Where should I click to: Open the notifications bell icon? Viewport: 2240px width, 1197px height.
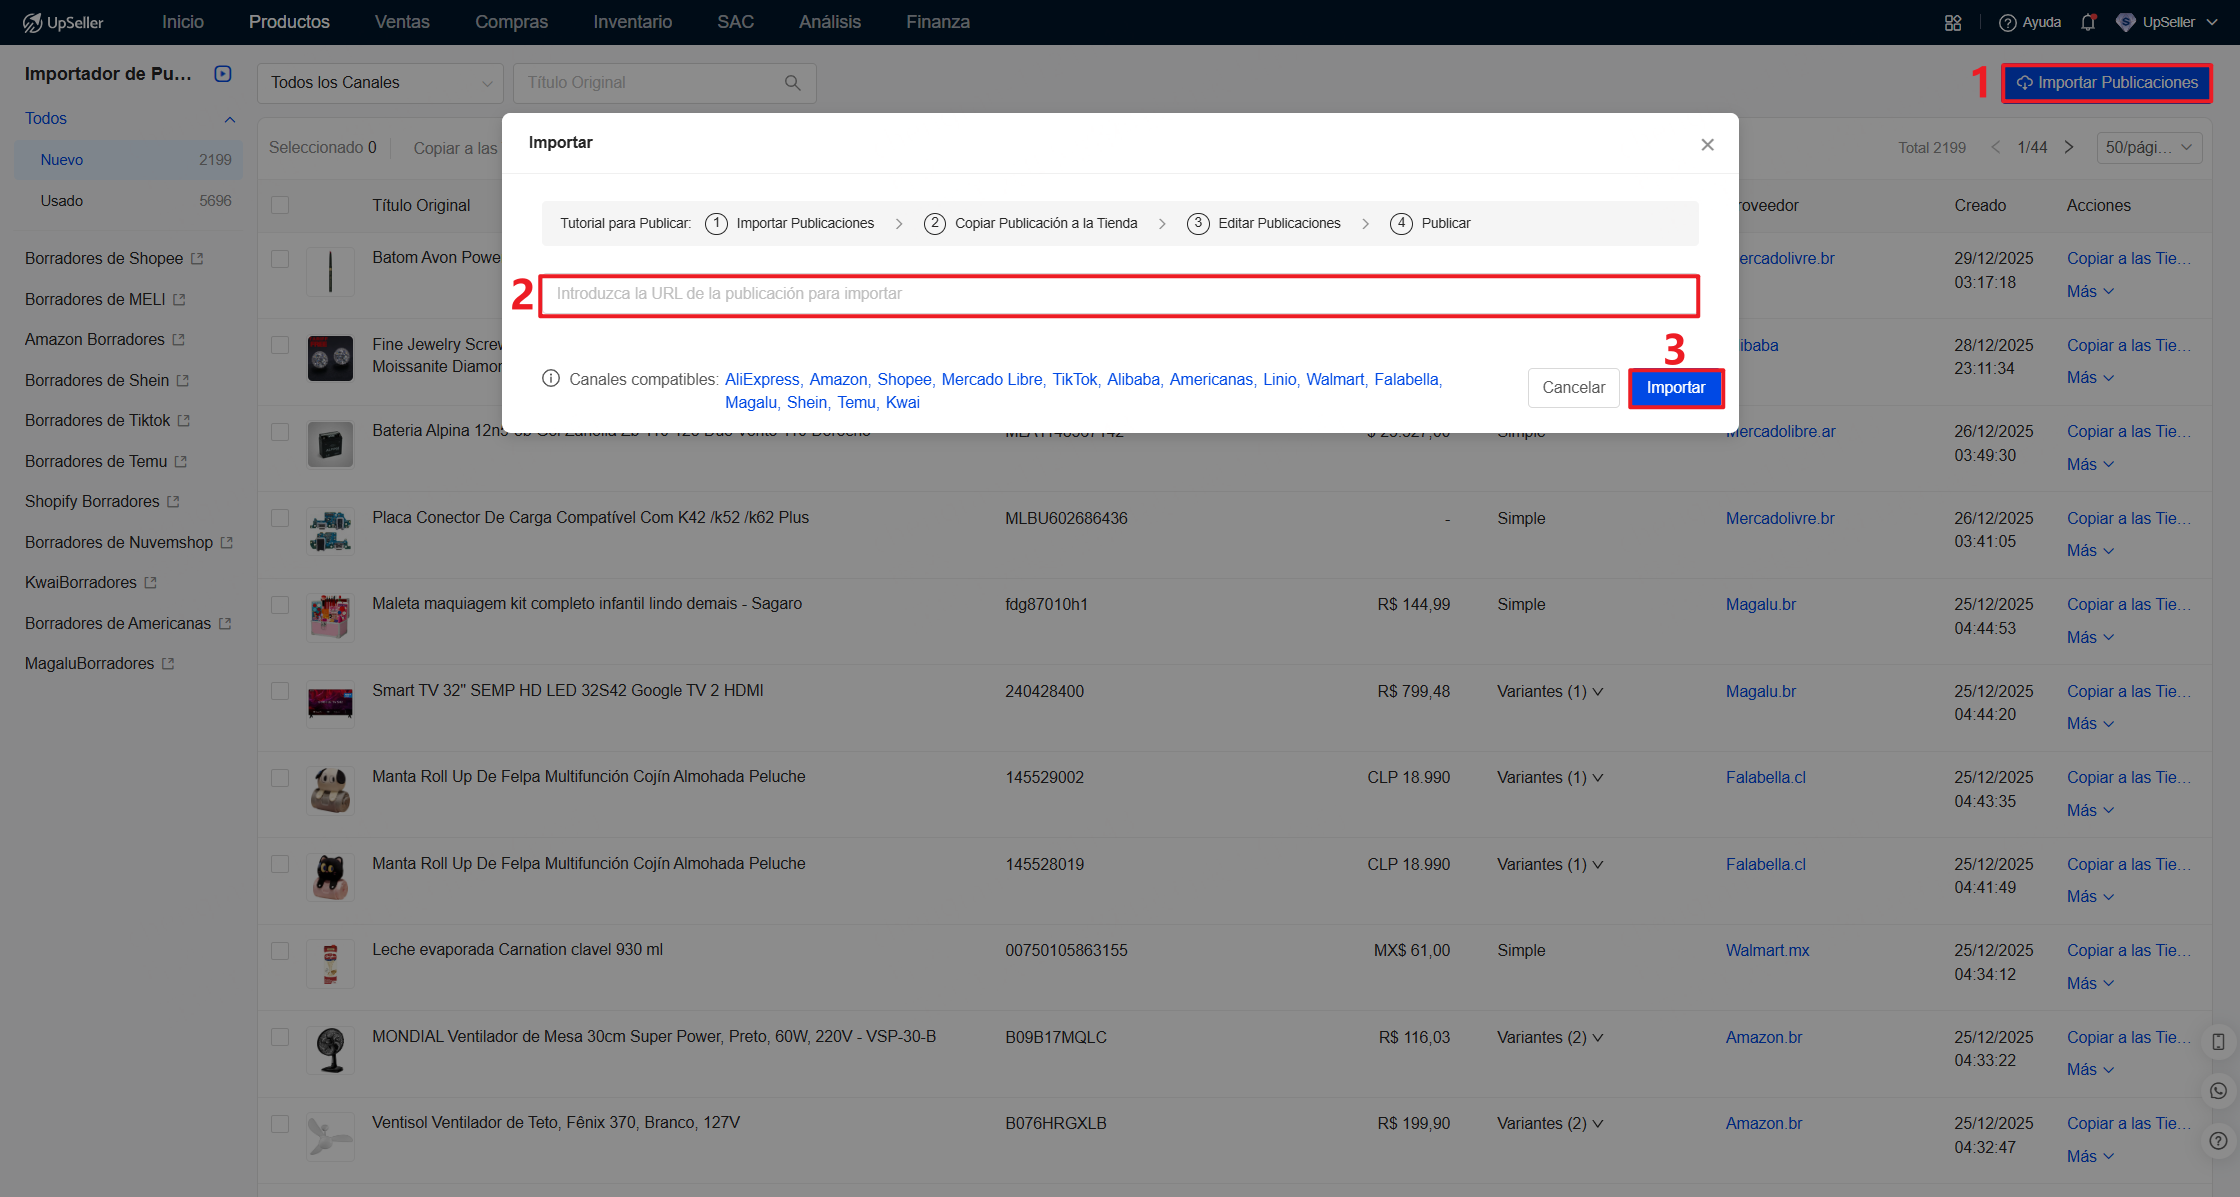tap(2088, 22)
